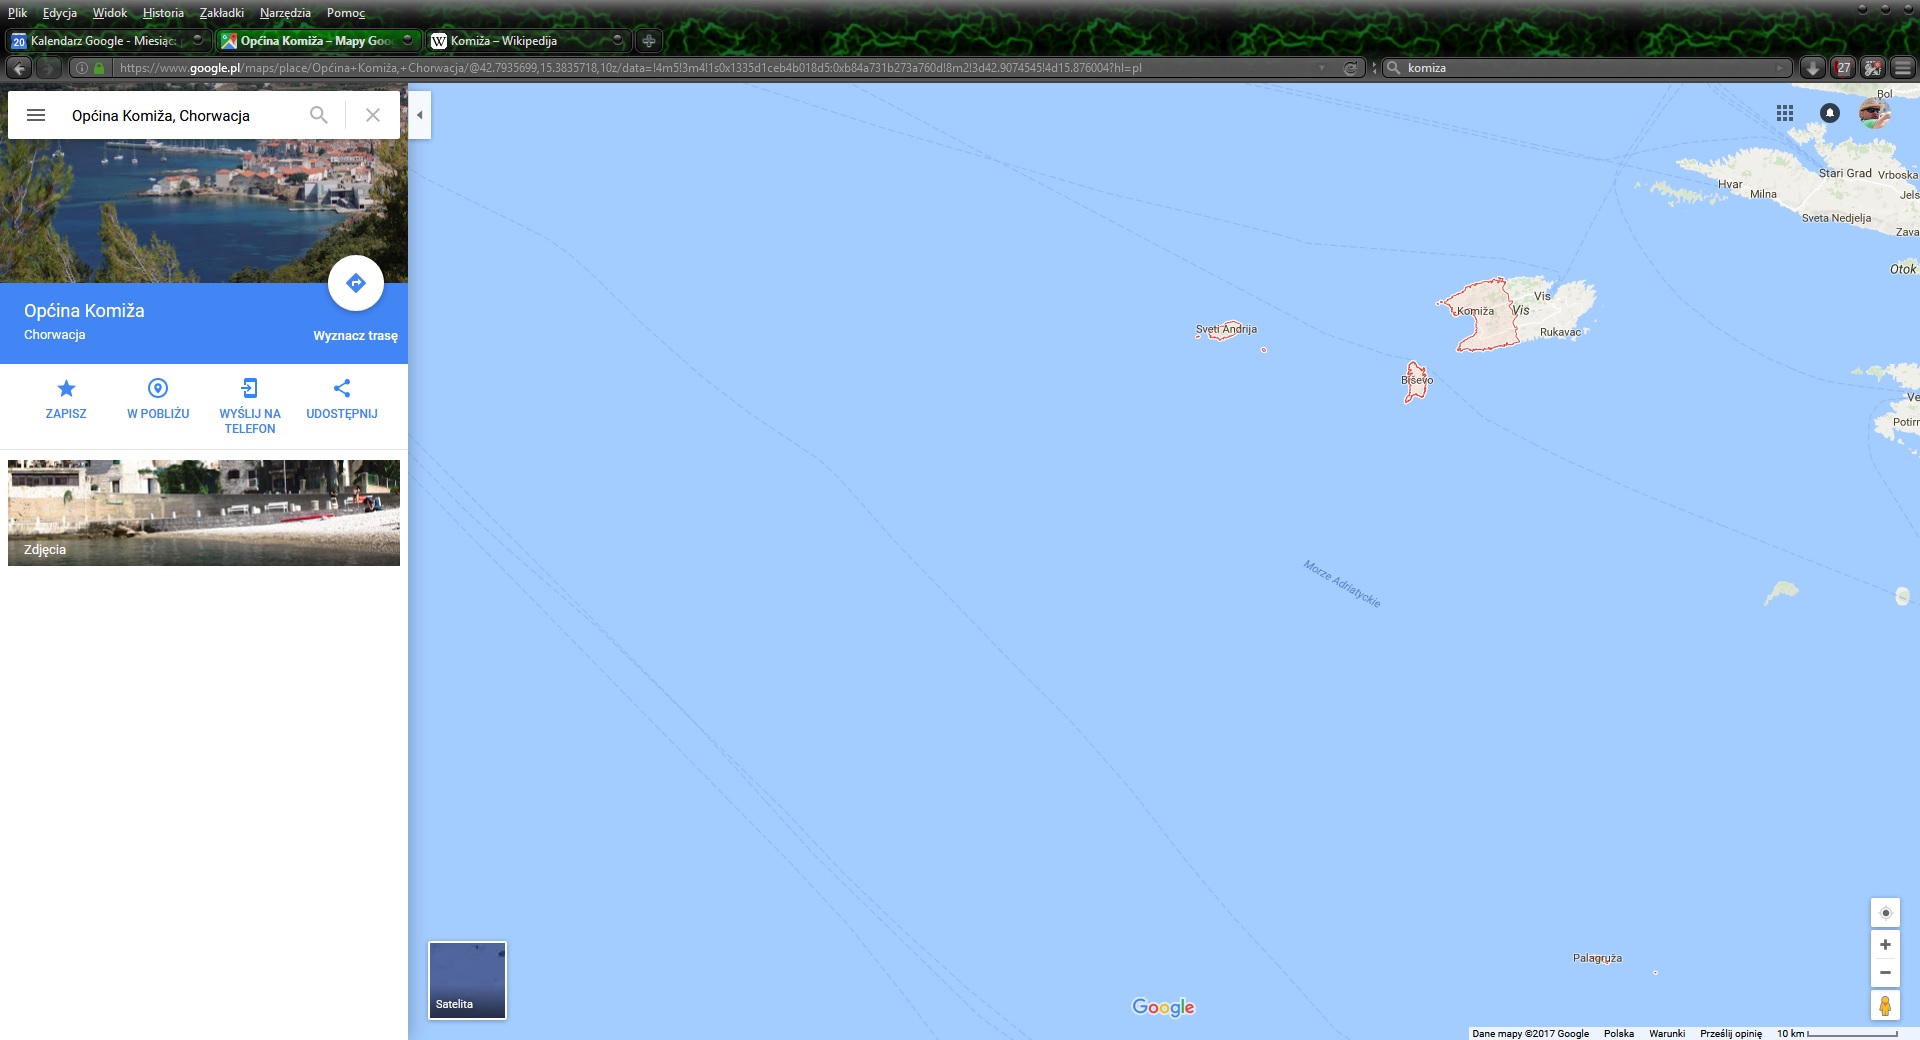Click the Warunki link
Screen dimensions: 1920x1040
click(1666, 1033)
